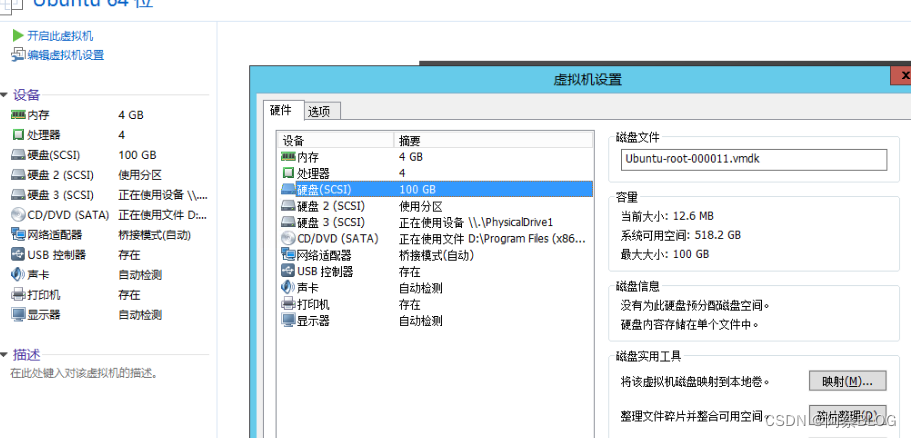Click USB controller icon in sidebar
This screenshot has height=438, width=911.
click(x=19, y=254)
